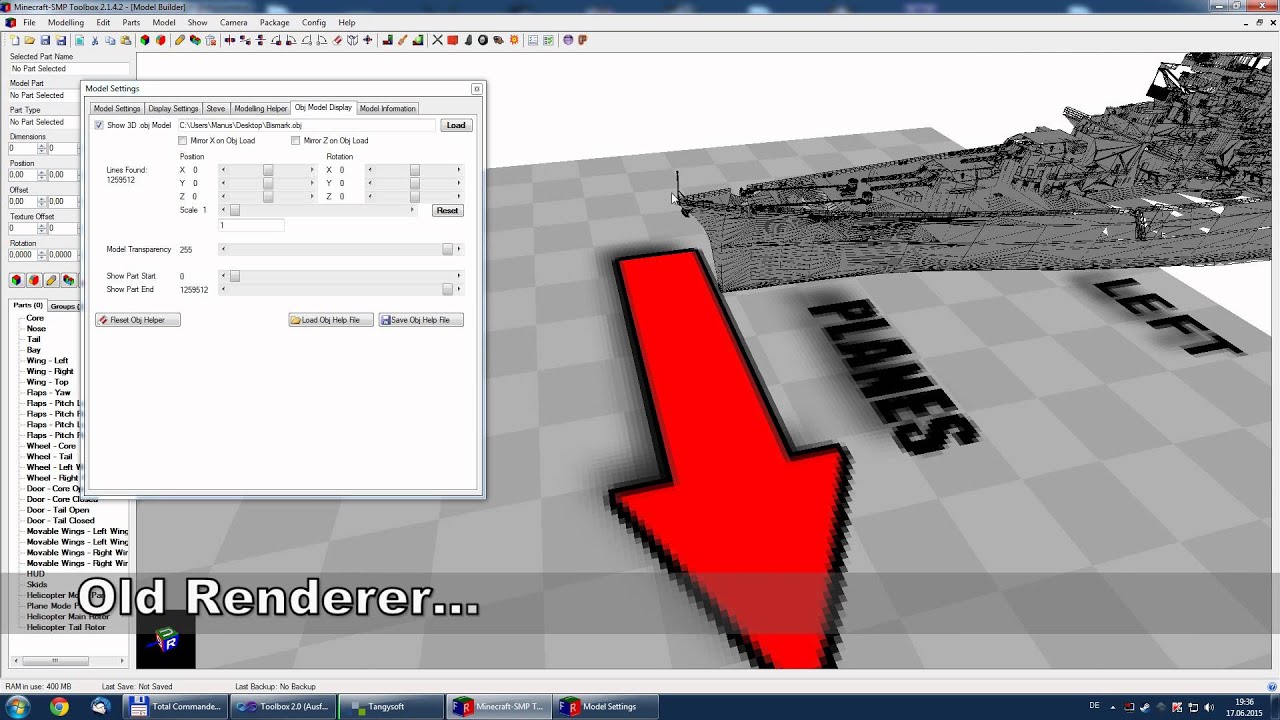This screenshot has width=1280, height=720.
Task: Click the Open folder toolbar icon
Action: (x=30, y=40)
